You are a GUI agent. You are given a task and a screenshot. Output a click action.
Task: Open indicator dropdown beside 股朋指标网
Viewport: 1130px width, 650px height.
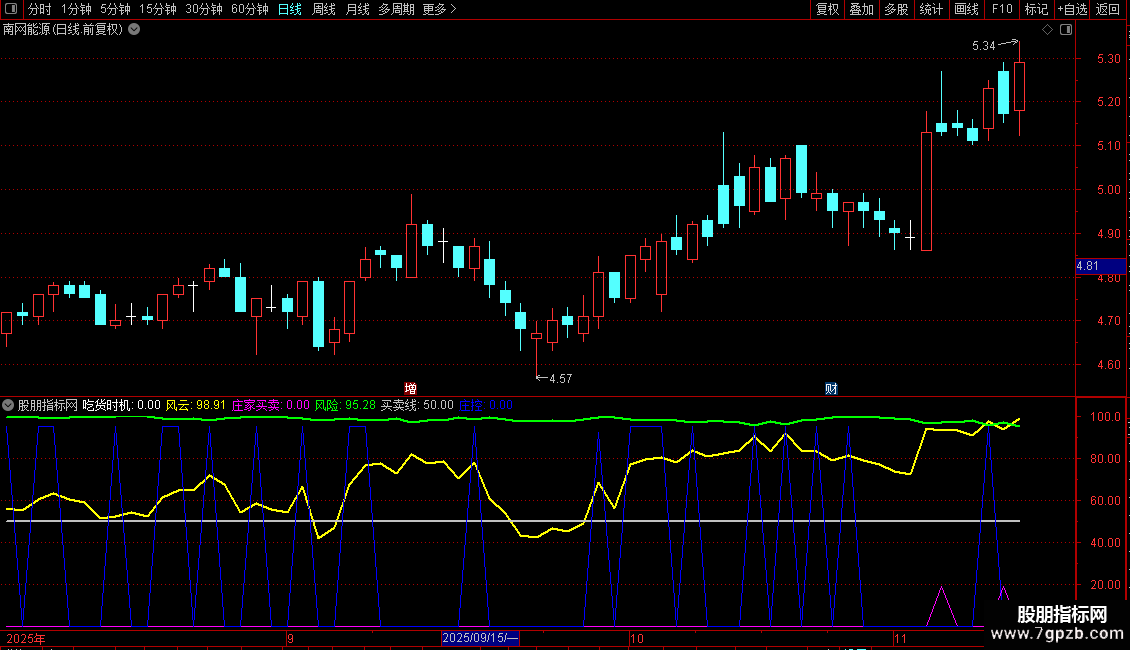(8, 405)
